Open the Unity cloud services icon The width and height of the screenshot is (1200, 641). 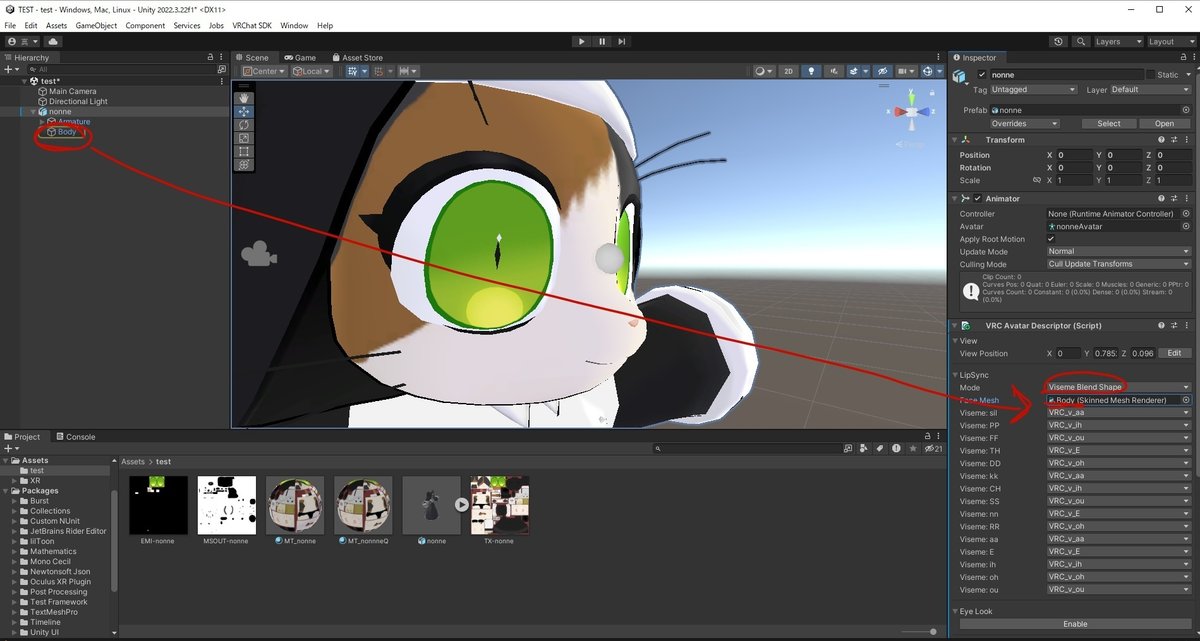click(53, 41)
